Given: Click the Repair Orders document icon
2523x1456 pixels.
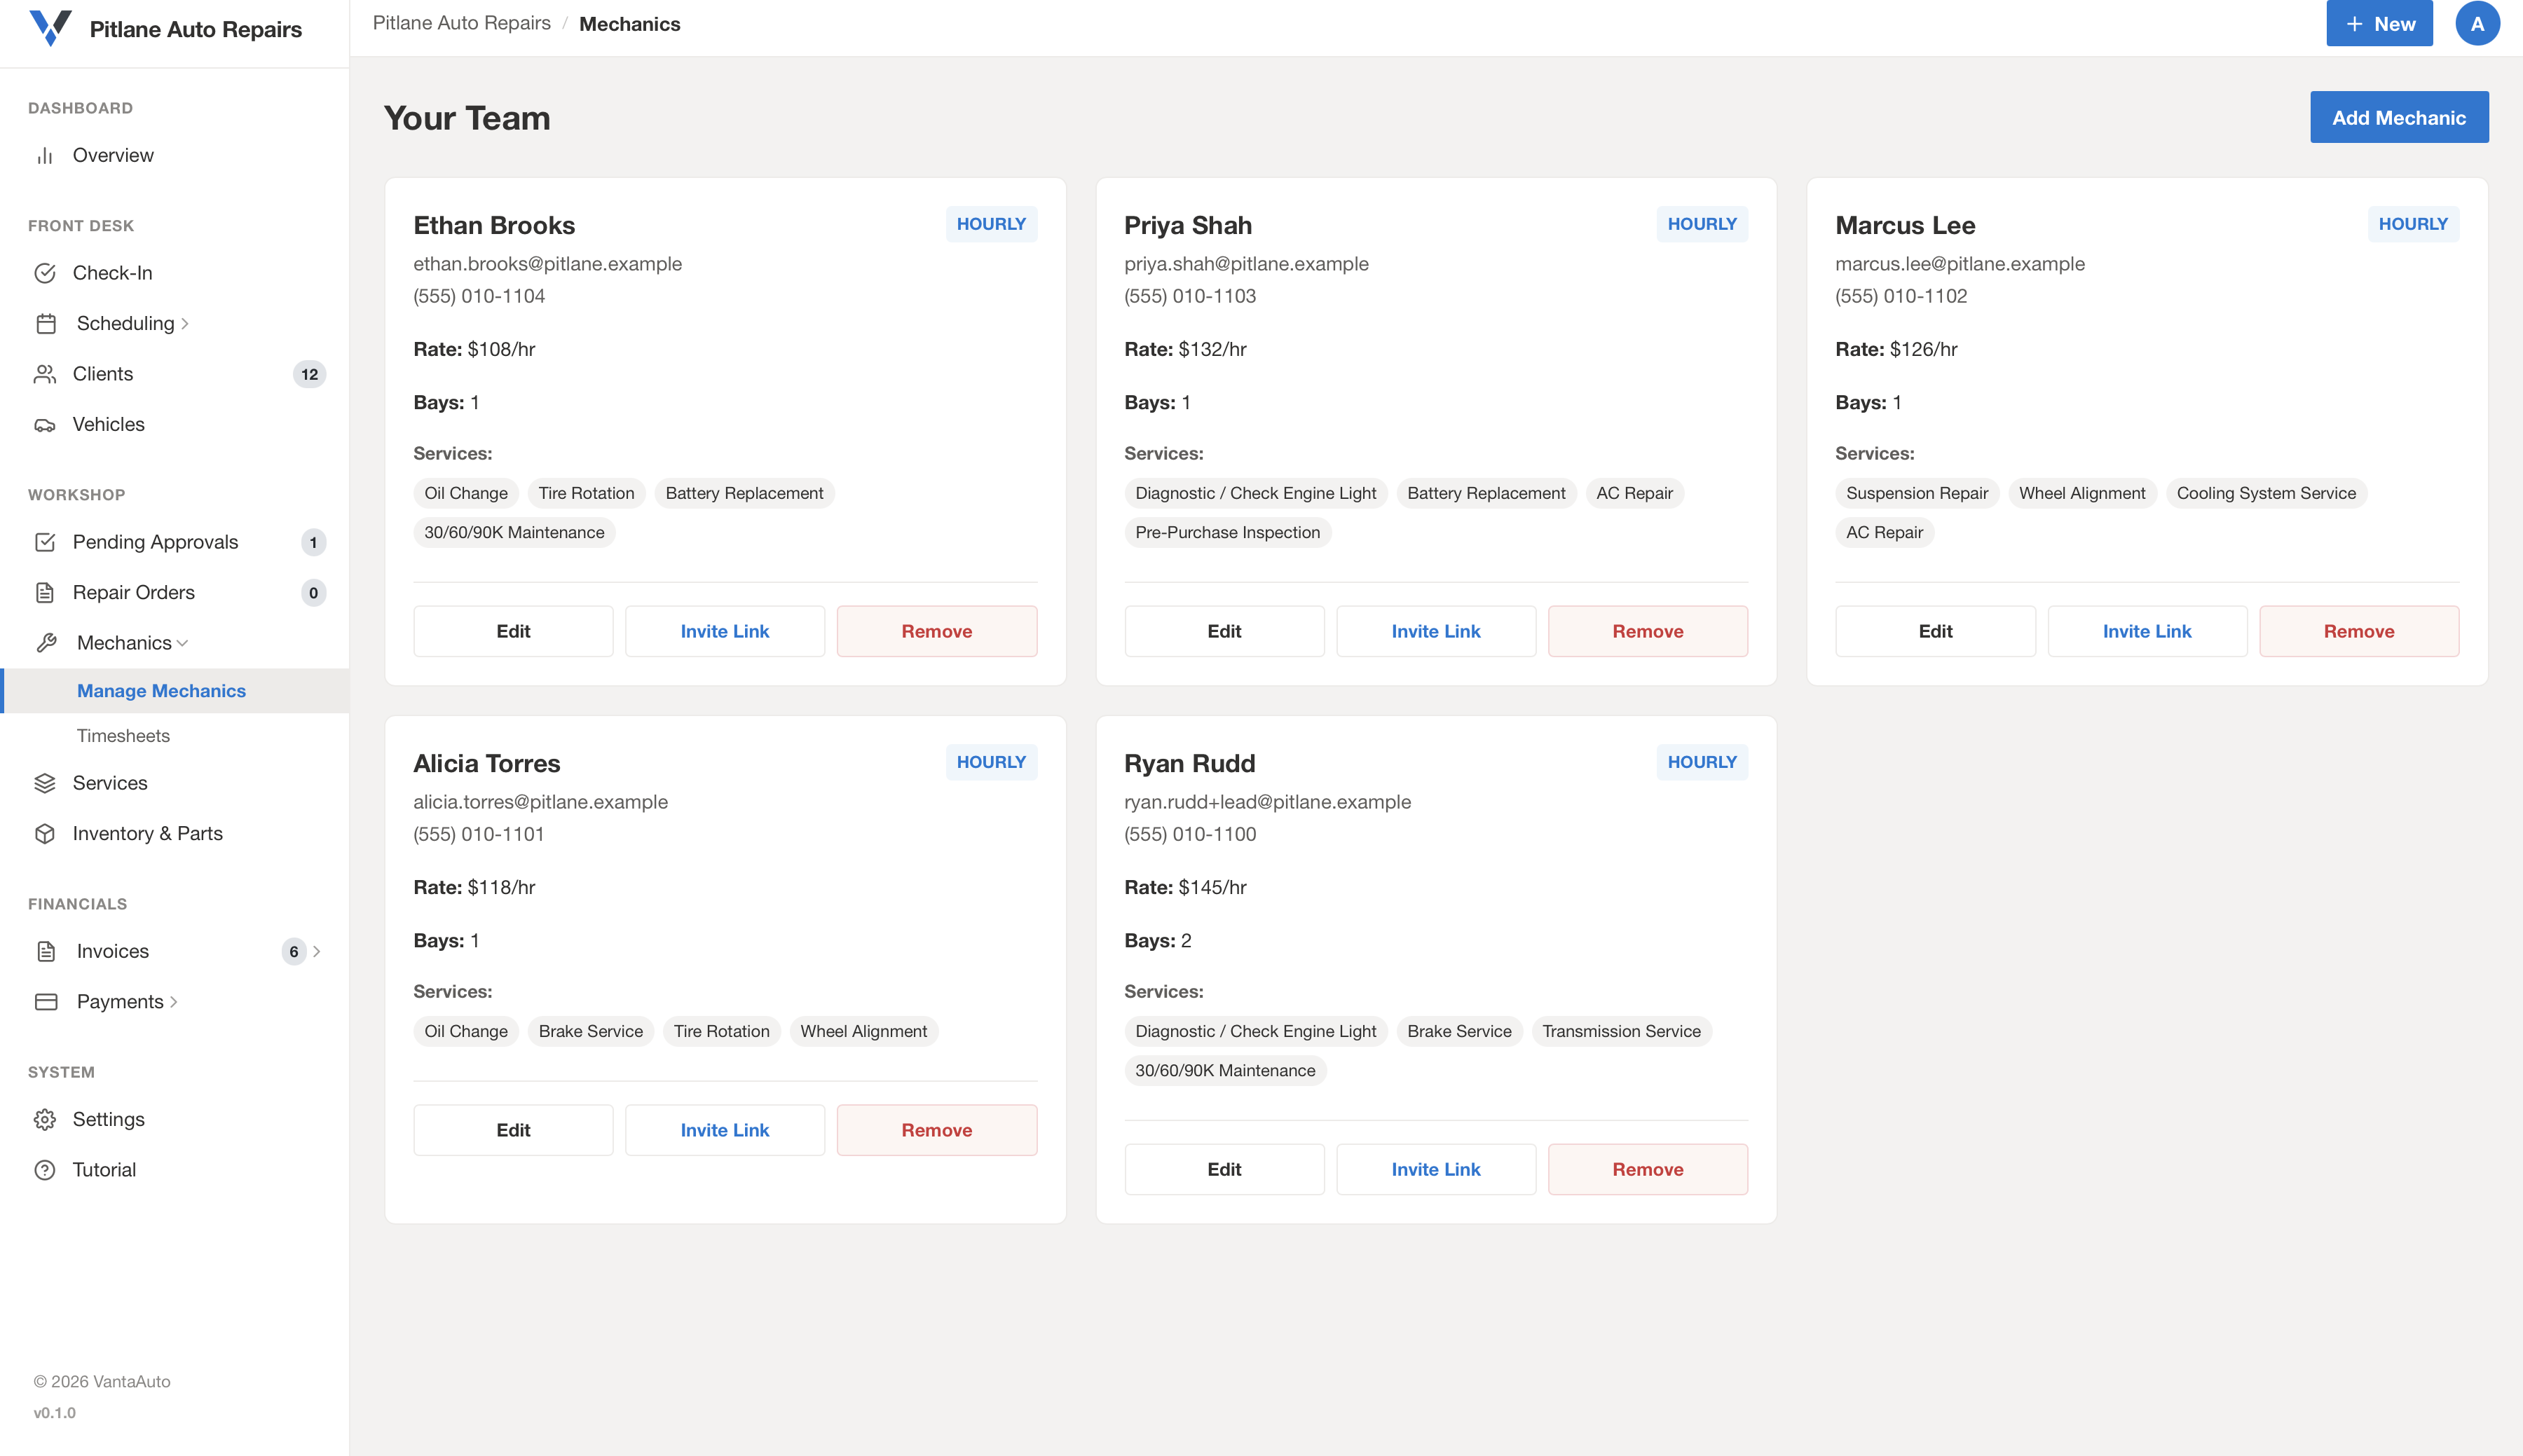Looking at the screenshot, I should pos(45,593).
